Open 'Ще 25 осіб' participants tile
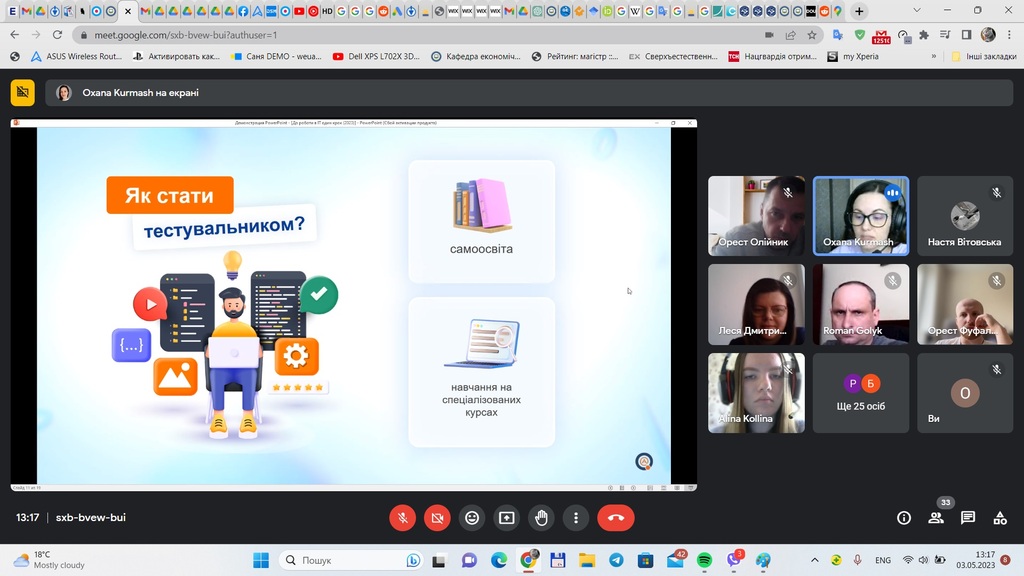The width and height of the screenshot is (1024, 576). [x=861, y=392]
